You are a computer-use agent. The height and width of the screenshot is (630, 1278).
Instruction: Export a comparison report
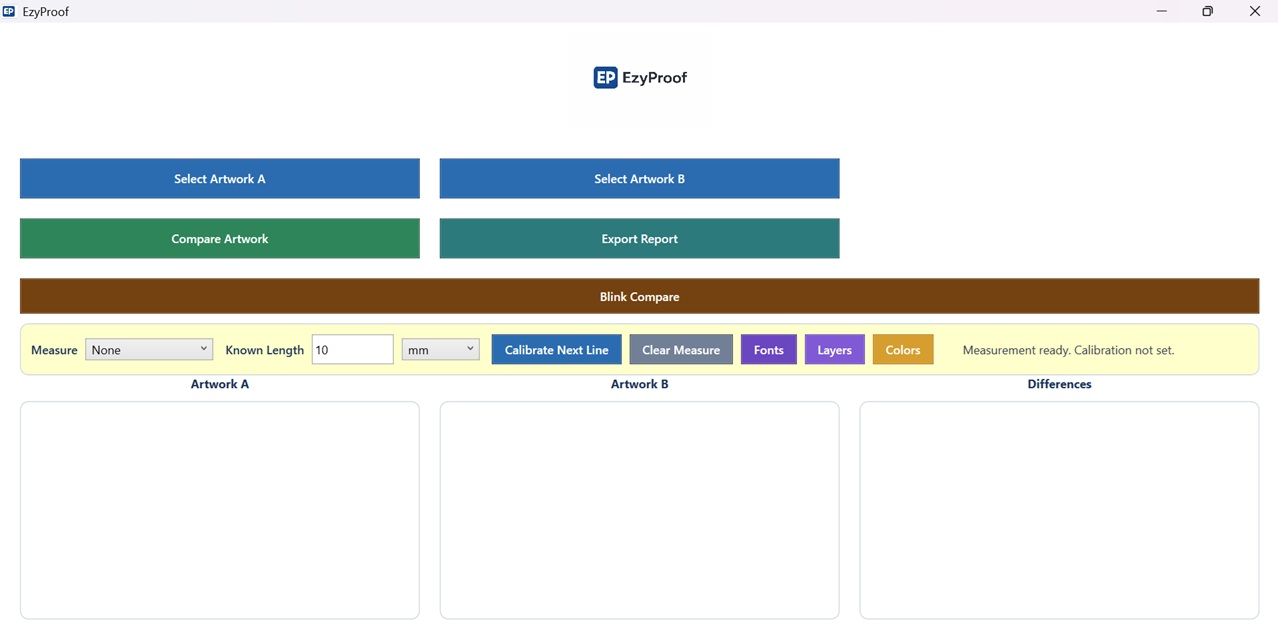coord(639,238)
